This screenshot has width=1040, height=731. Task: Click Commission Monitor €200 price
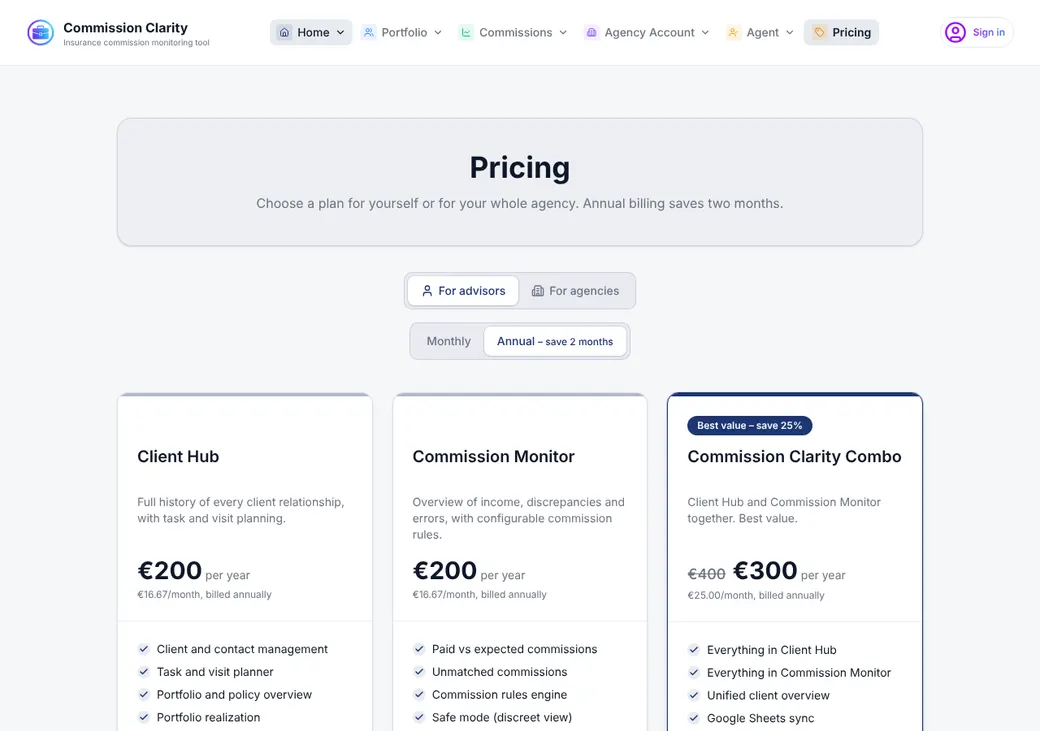pyautogui.click(x=444, y=570)
